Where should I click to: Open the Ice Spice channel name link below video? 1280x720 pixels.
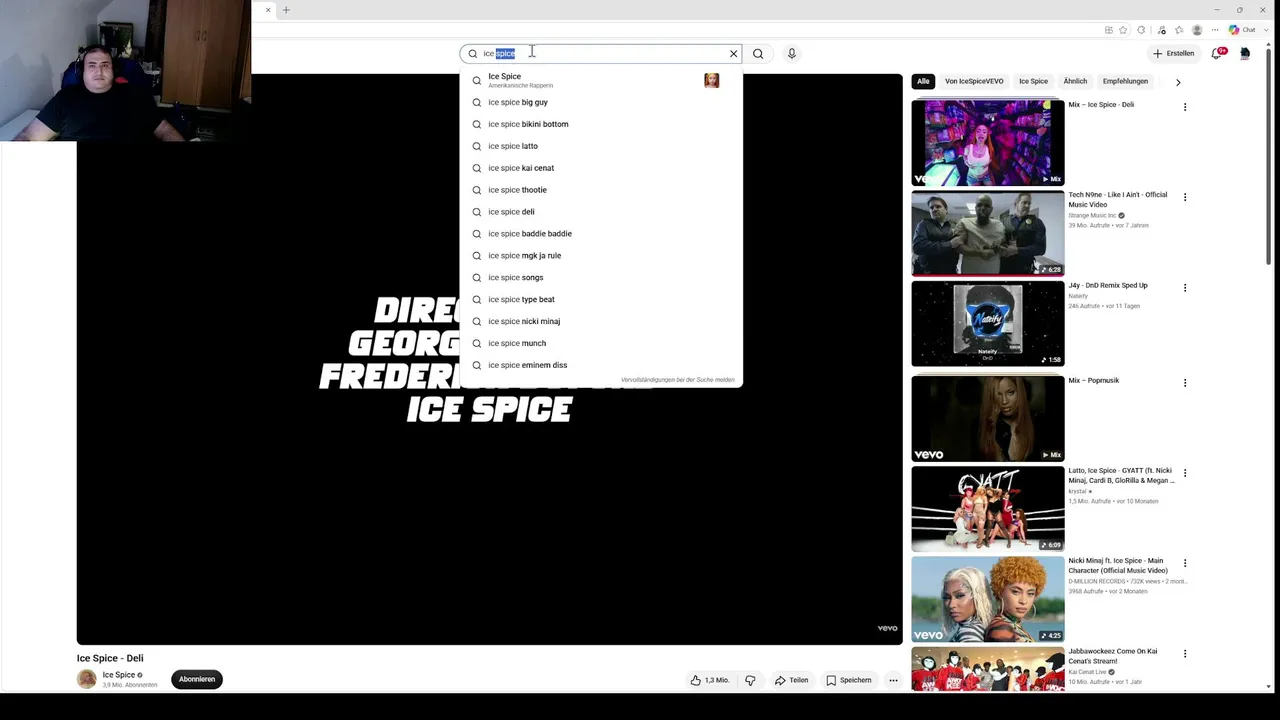(119, 675)
